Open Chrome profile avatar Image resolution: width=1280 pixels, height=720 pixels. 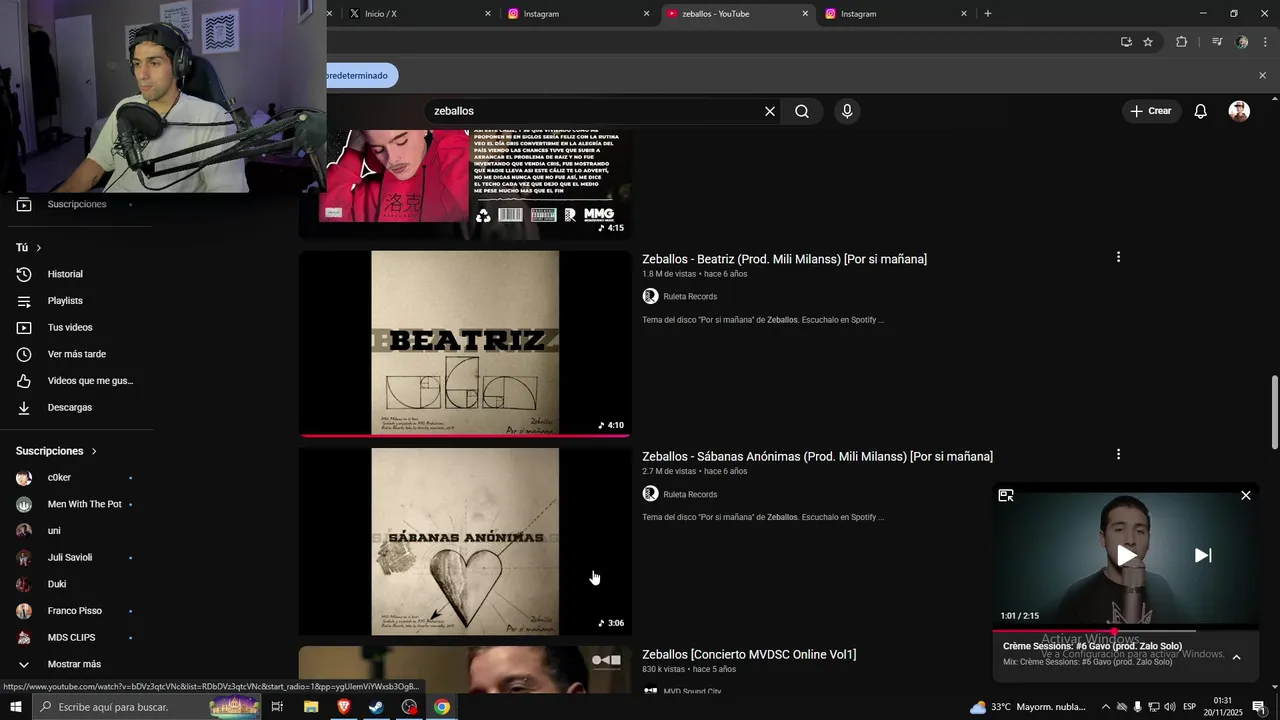(1242, 42)
